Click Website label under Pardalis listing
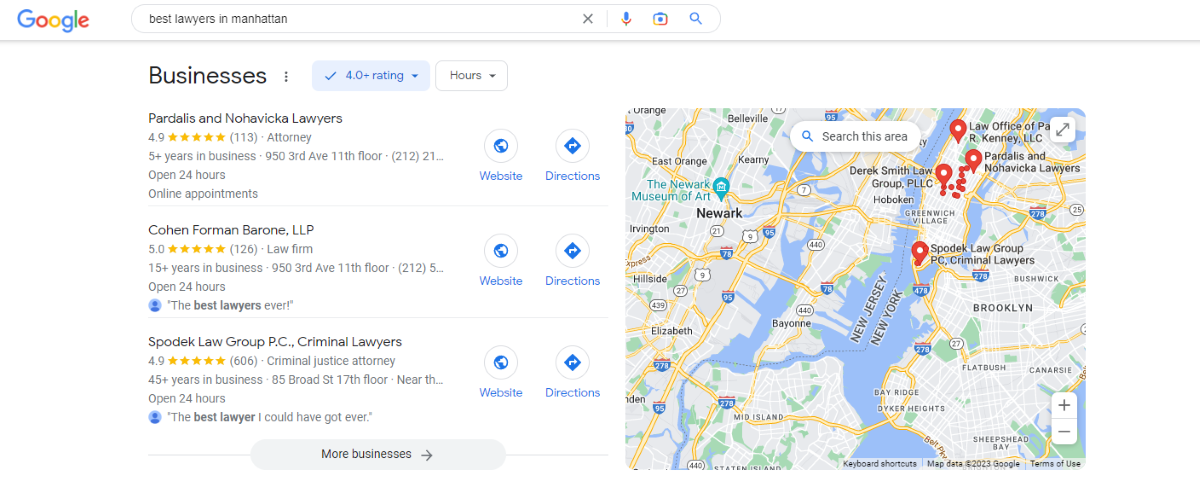 (501, 176)
